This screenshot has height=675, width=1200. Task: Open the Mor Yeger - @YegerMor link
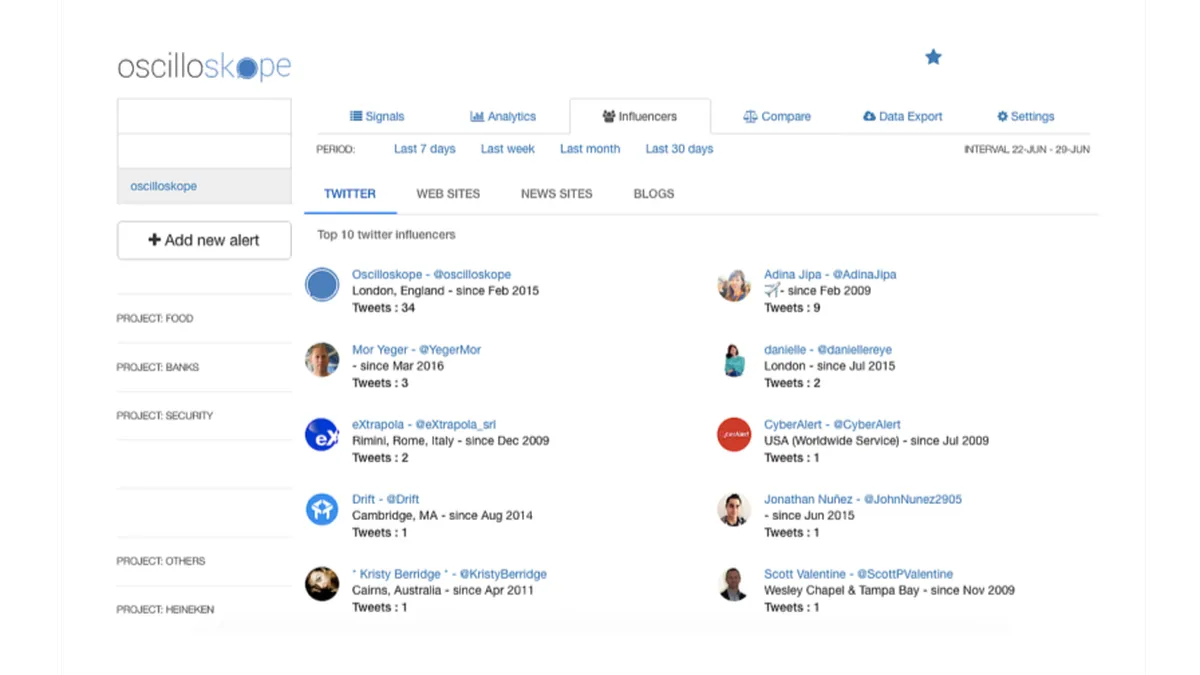point(416,350)
